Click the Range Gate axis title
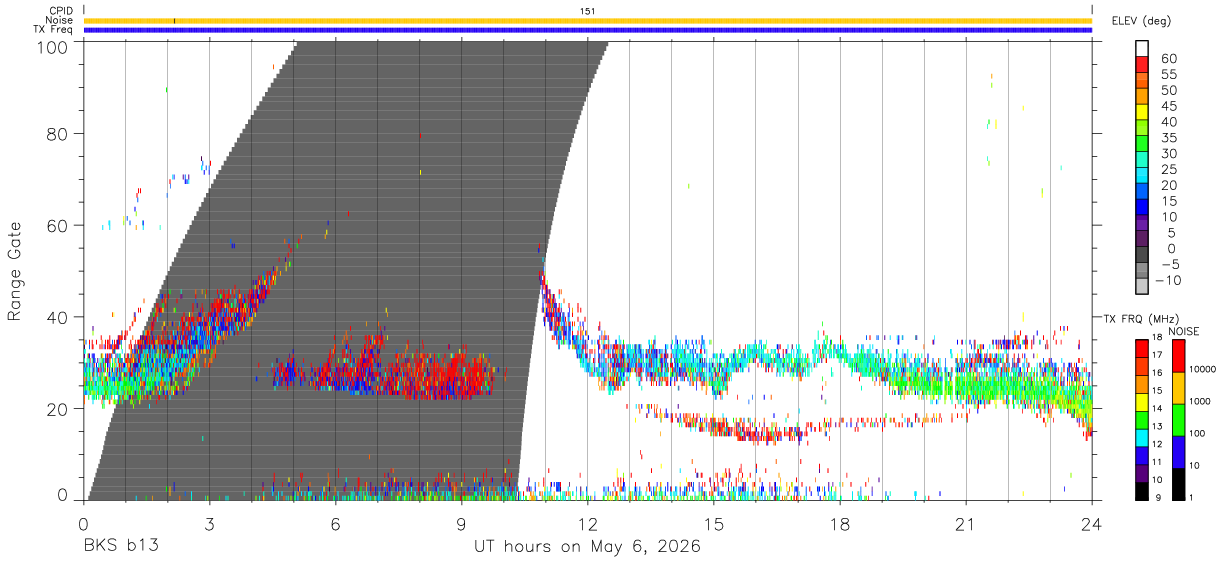Viewport: 1228px width, 567px height. (x=15, y=271)
